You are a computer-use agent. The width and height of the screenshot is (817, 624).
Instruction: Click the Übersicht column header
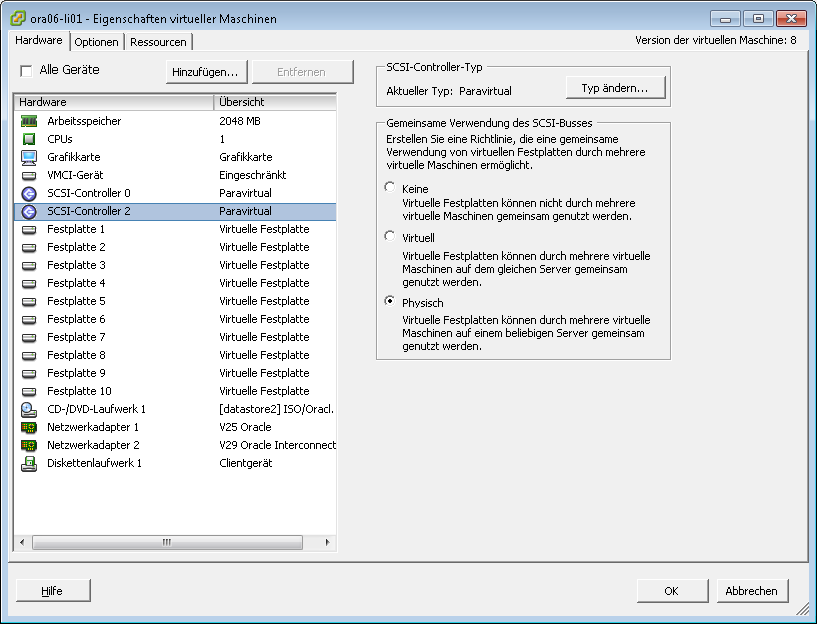click(275, 102)
